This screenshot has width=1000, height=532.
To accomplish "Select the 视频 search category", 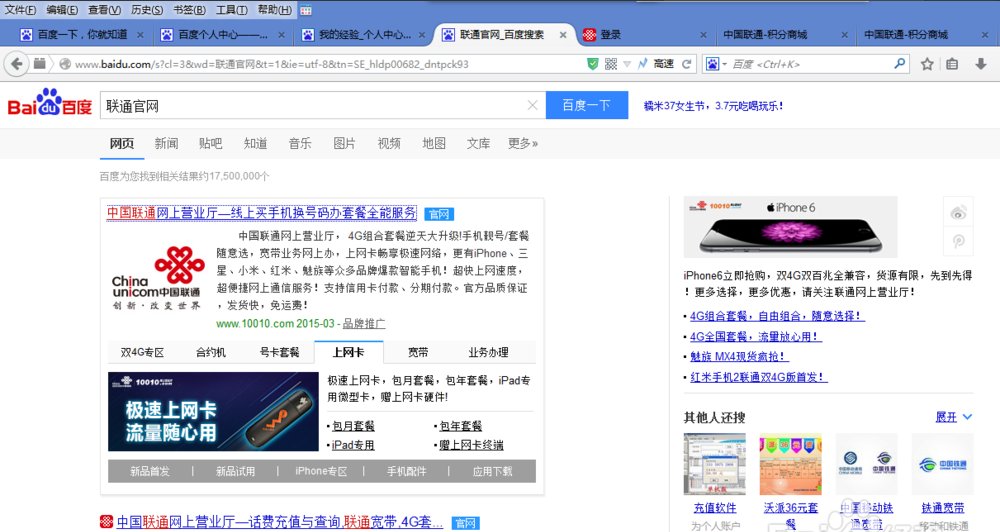I will coord(389,144).
